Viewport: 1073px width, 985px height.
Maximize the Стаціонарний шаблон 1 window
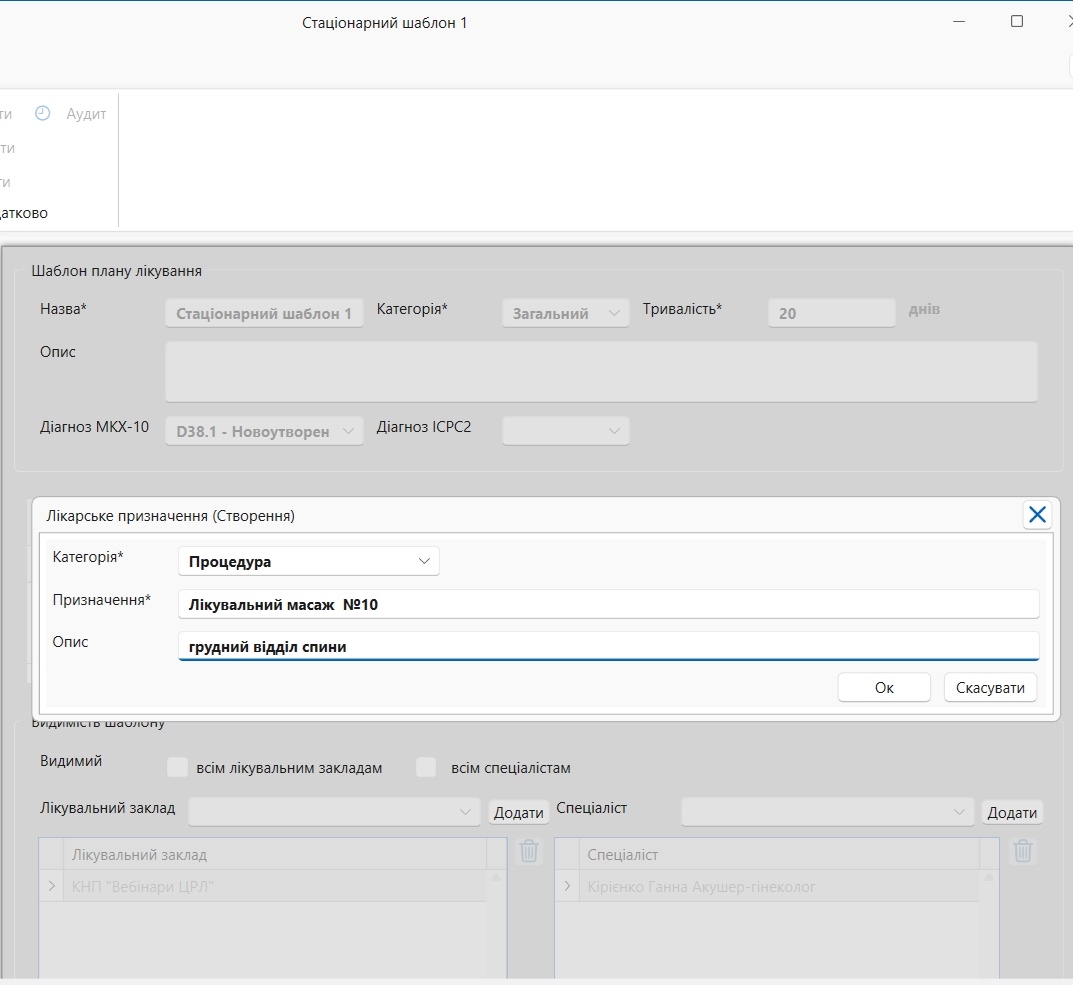[1017, 21]
